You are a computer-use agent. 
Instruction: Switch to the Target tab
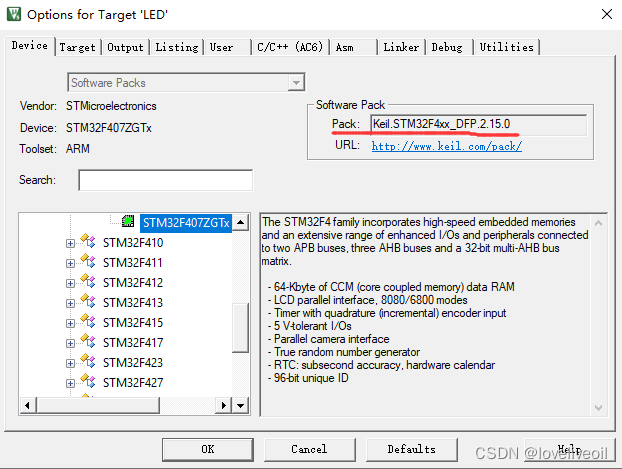coord(77,47)
